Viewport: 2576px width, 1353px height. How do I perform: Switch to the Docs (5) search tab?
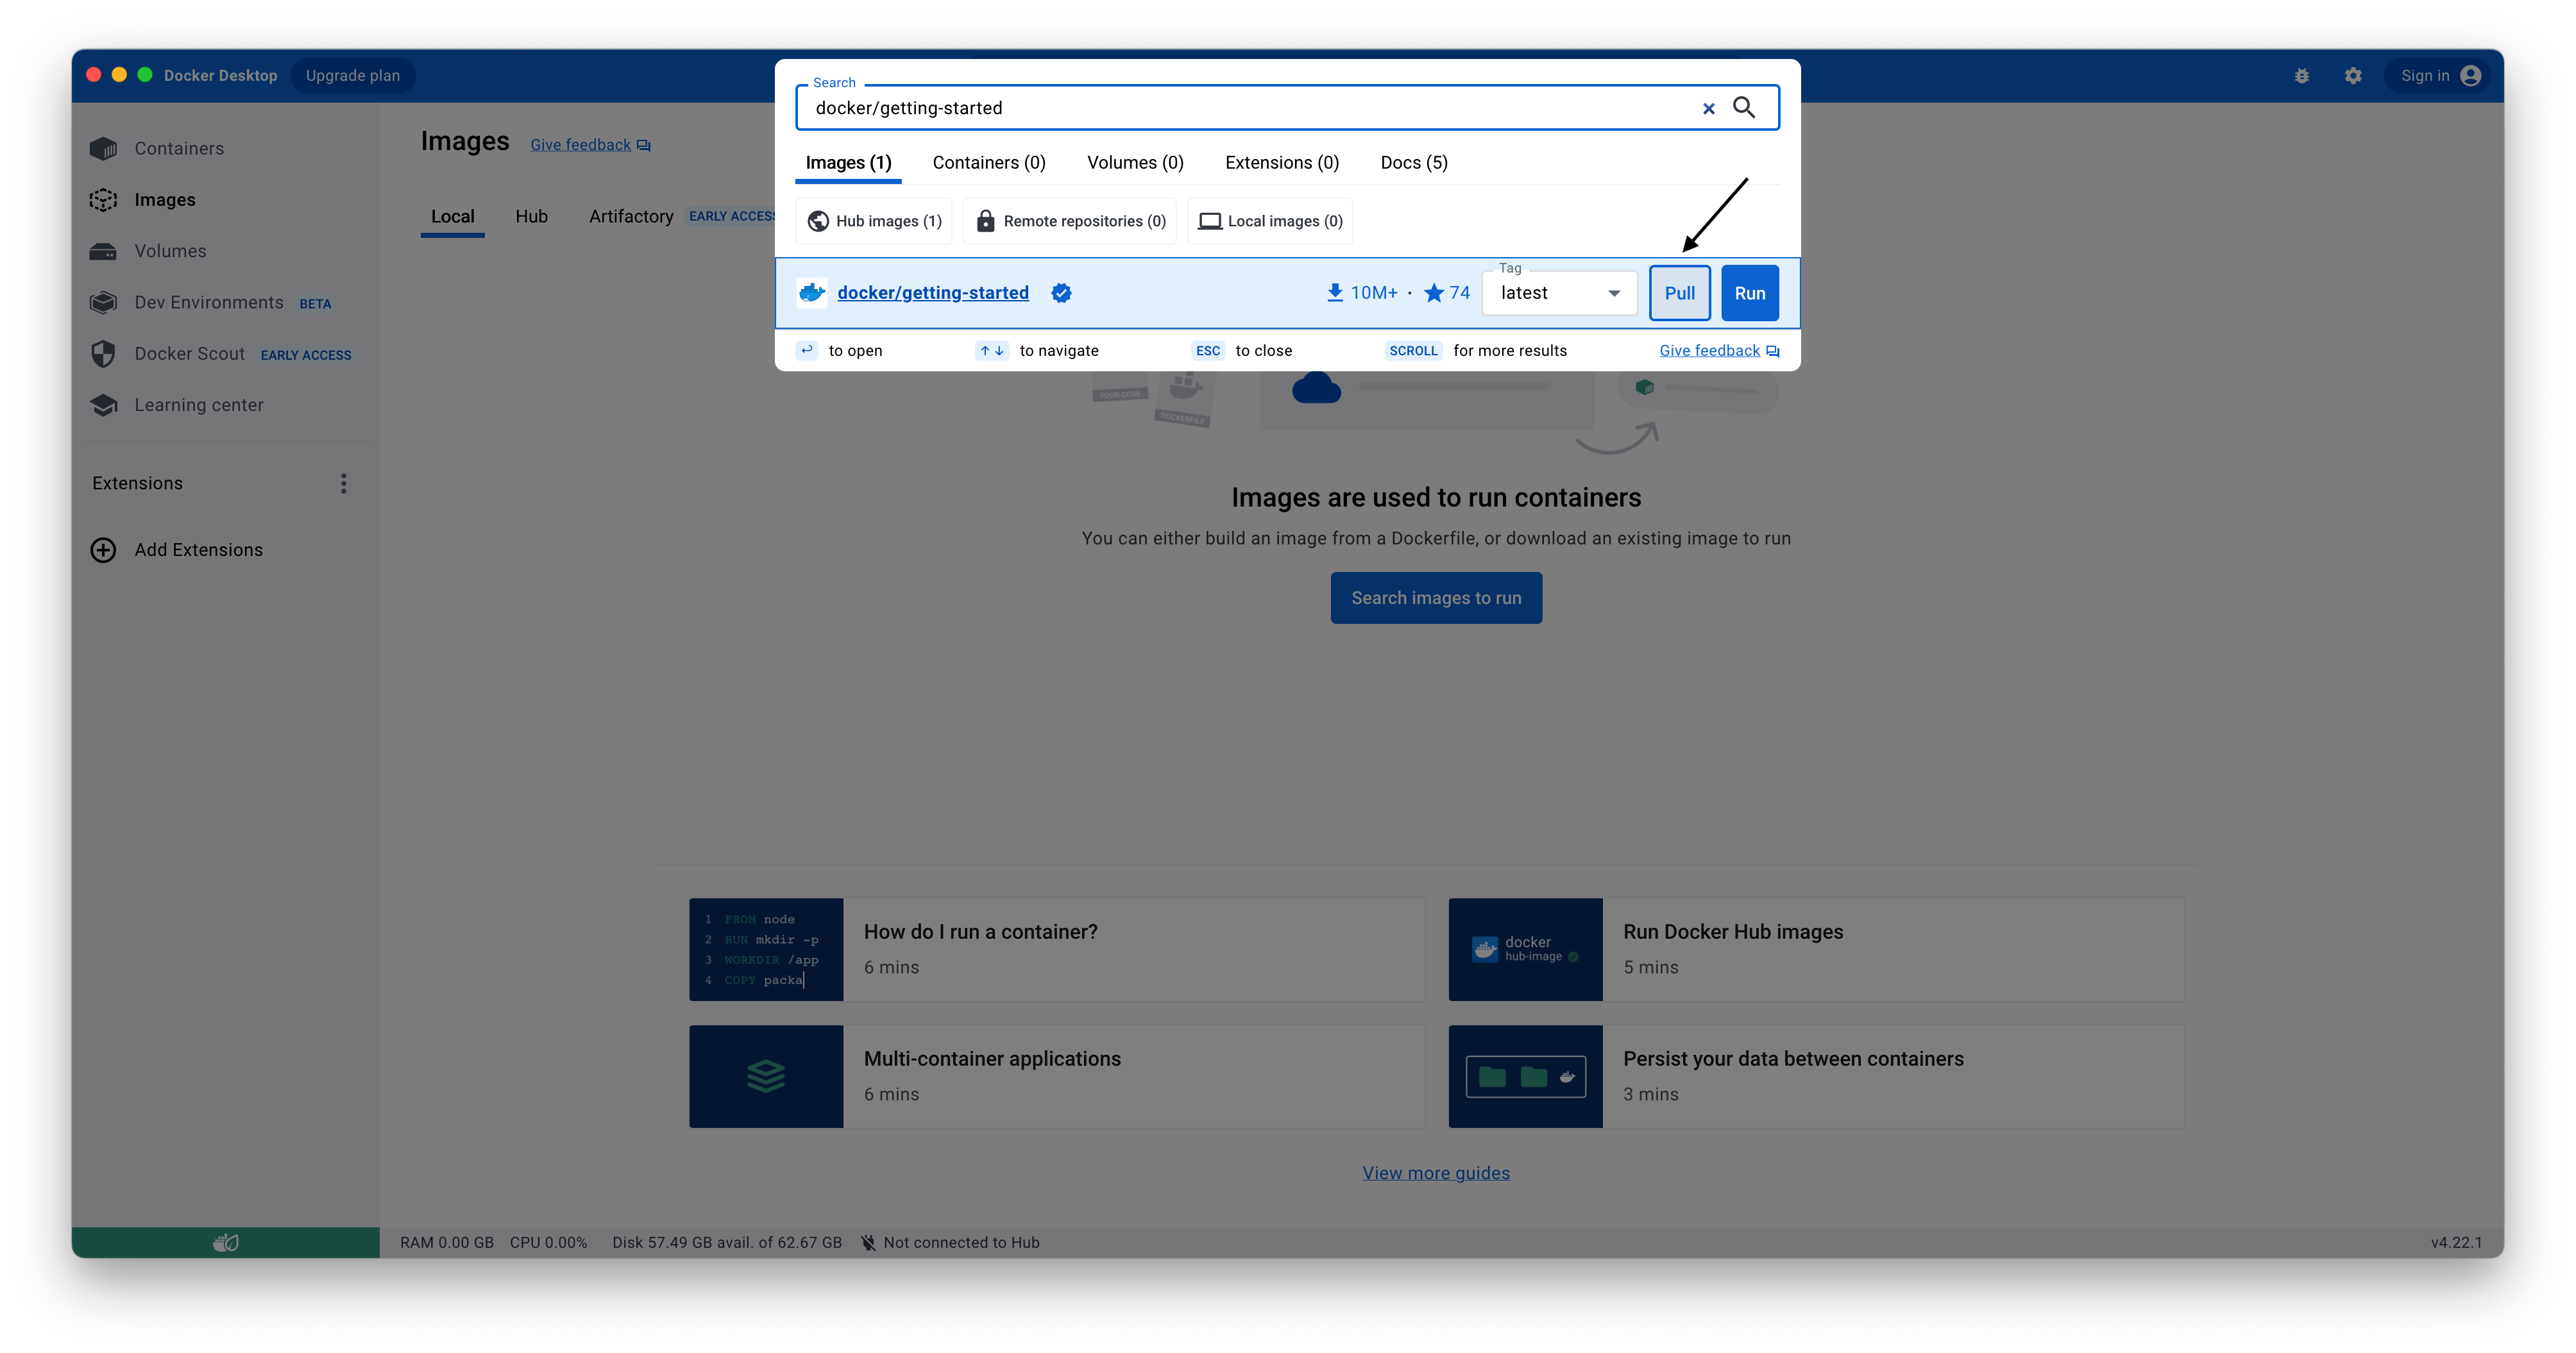point(1413,163)
